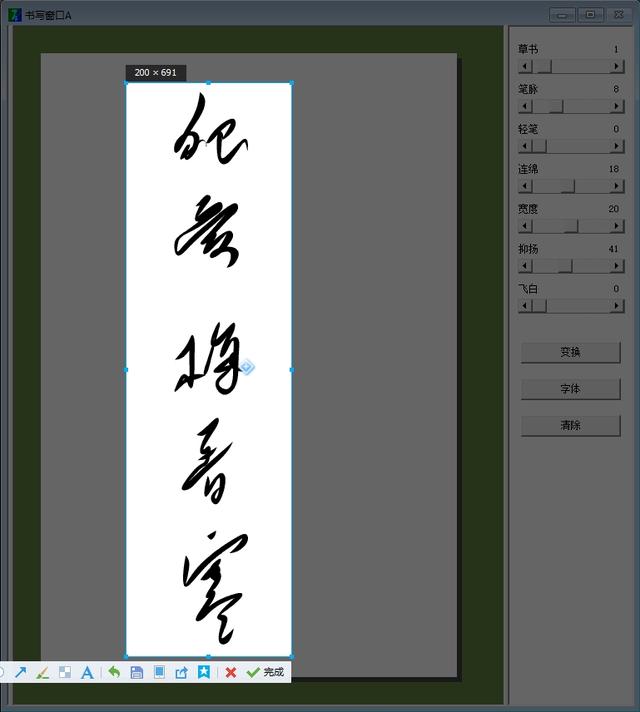Click the 草书 slider thumb
The height and width of the screenshot is (712, 640).
[544, 66]
